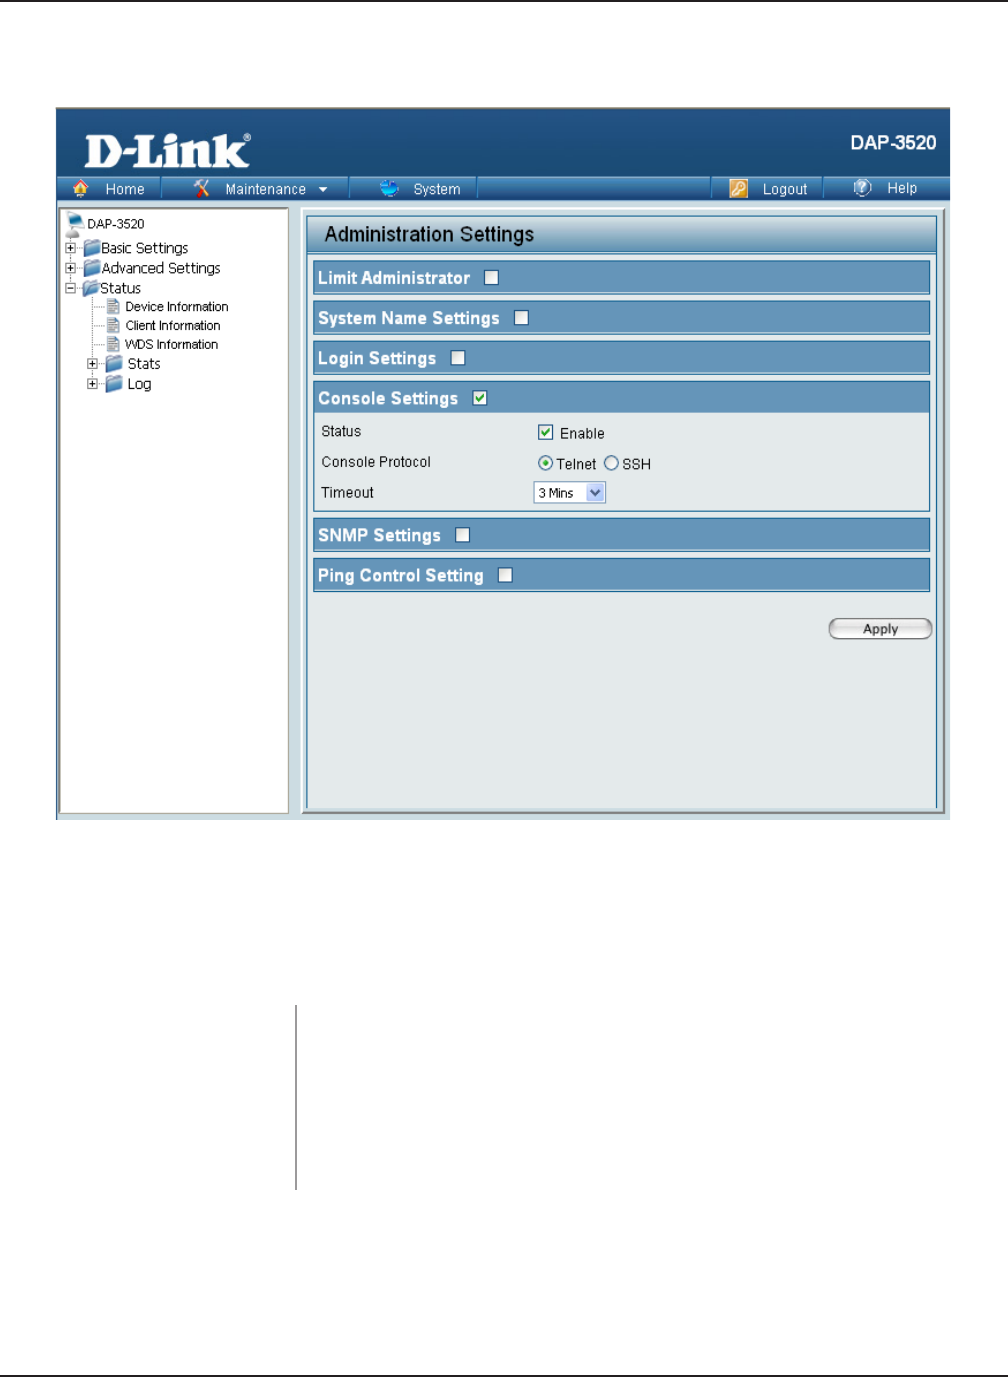
Task: Click the WDS Information page icon
Action: tap(113, 344)
